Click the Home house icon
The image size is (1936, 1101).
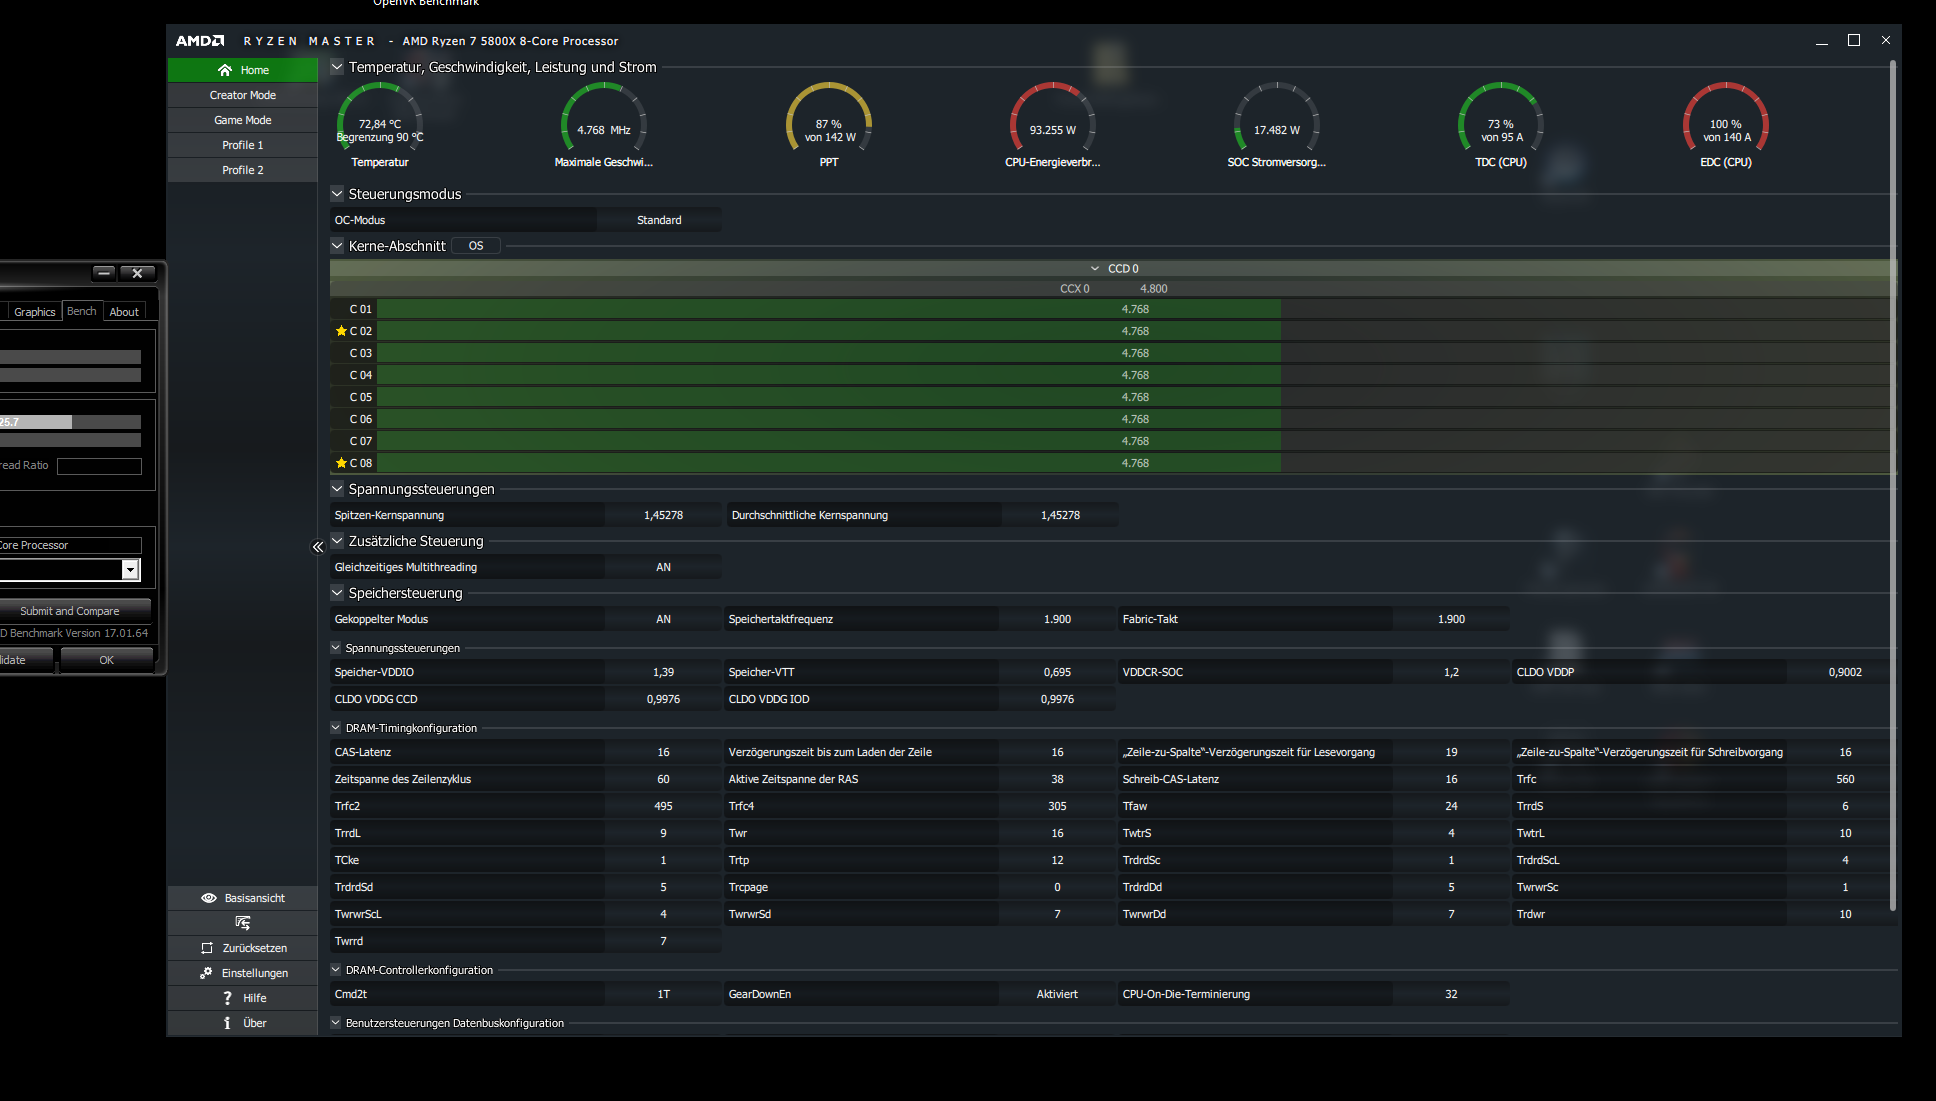click(x=225, y=70)
